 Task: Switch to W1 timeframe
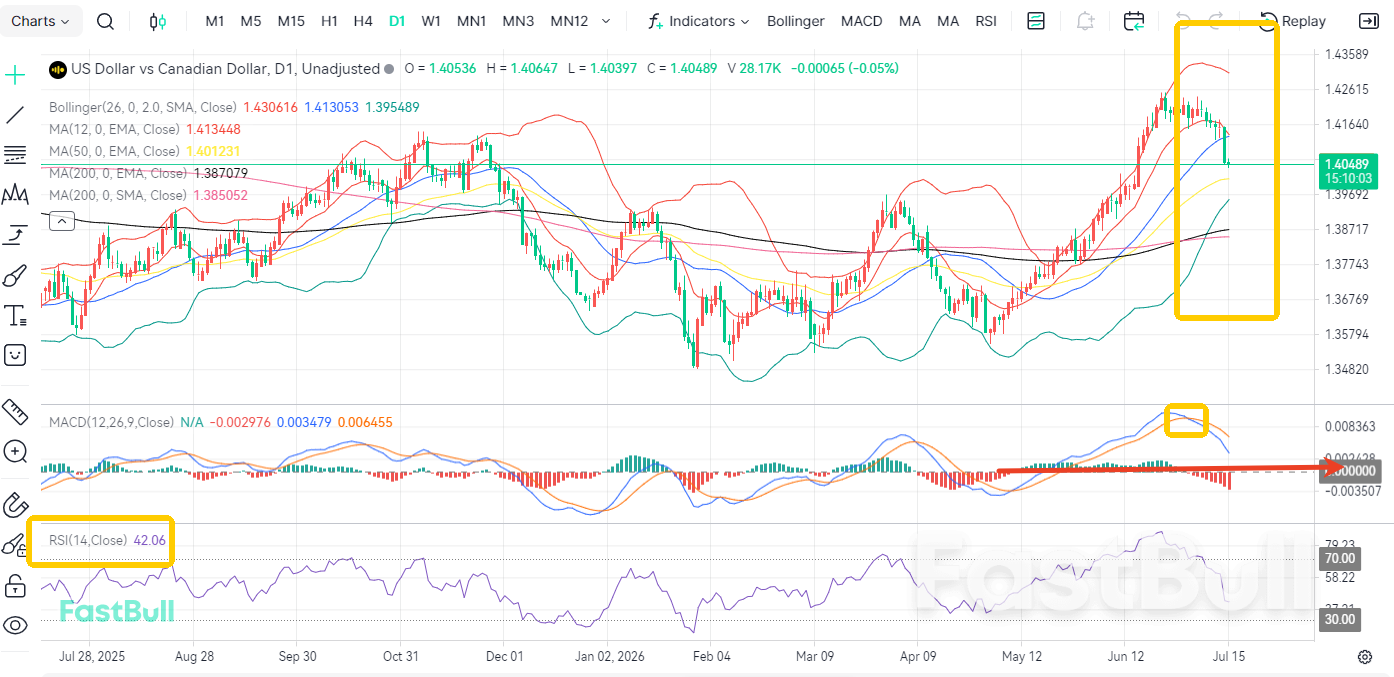click(x=431, y=21)
